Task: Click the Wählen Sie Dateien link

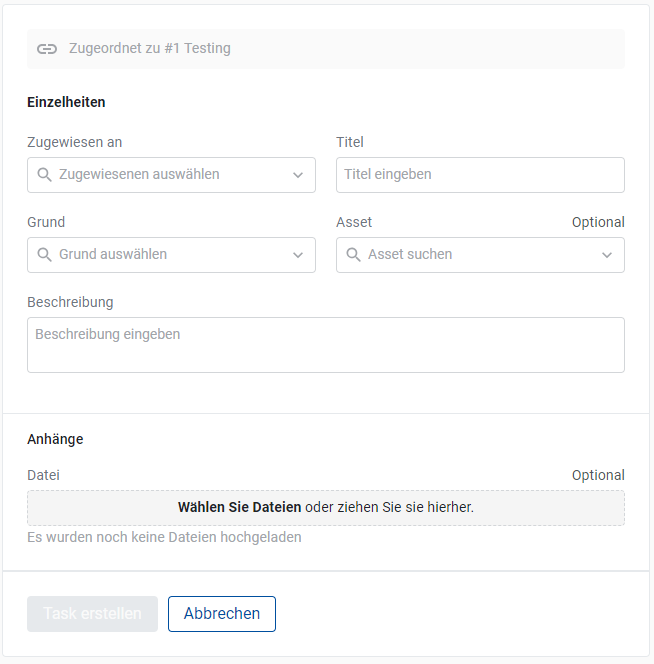Action: (239, 507)
